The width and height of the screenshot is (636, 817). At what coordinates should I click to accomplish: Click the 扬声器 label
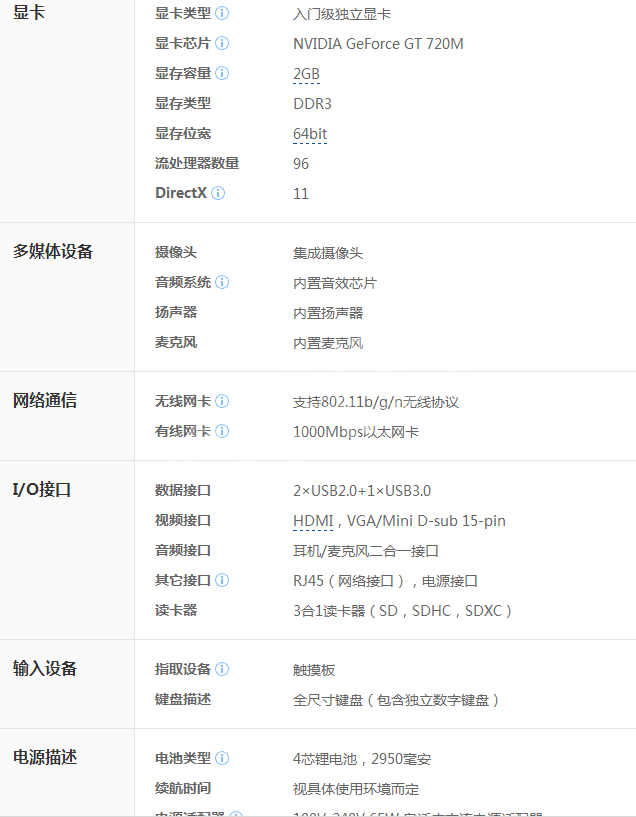point(176,312)
